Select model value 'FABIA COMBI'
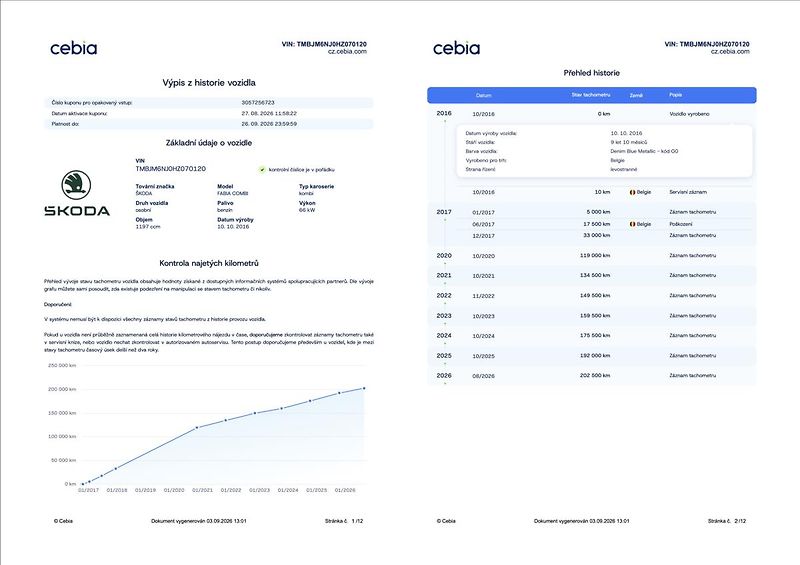 click(x=233, y=193)
